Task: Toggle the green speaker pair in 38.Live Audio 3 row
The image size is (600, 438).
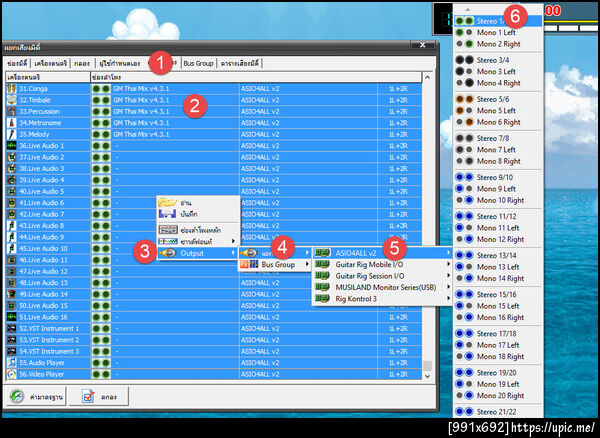Action: (101, 169)
